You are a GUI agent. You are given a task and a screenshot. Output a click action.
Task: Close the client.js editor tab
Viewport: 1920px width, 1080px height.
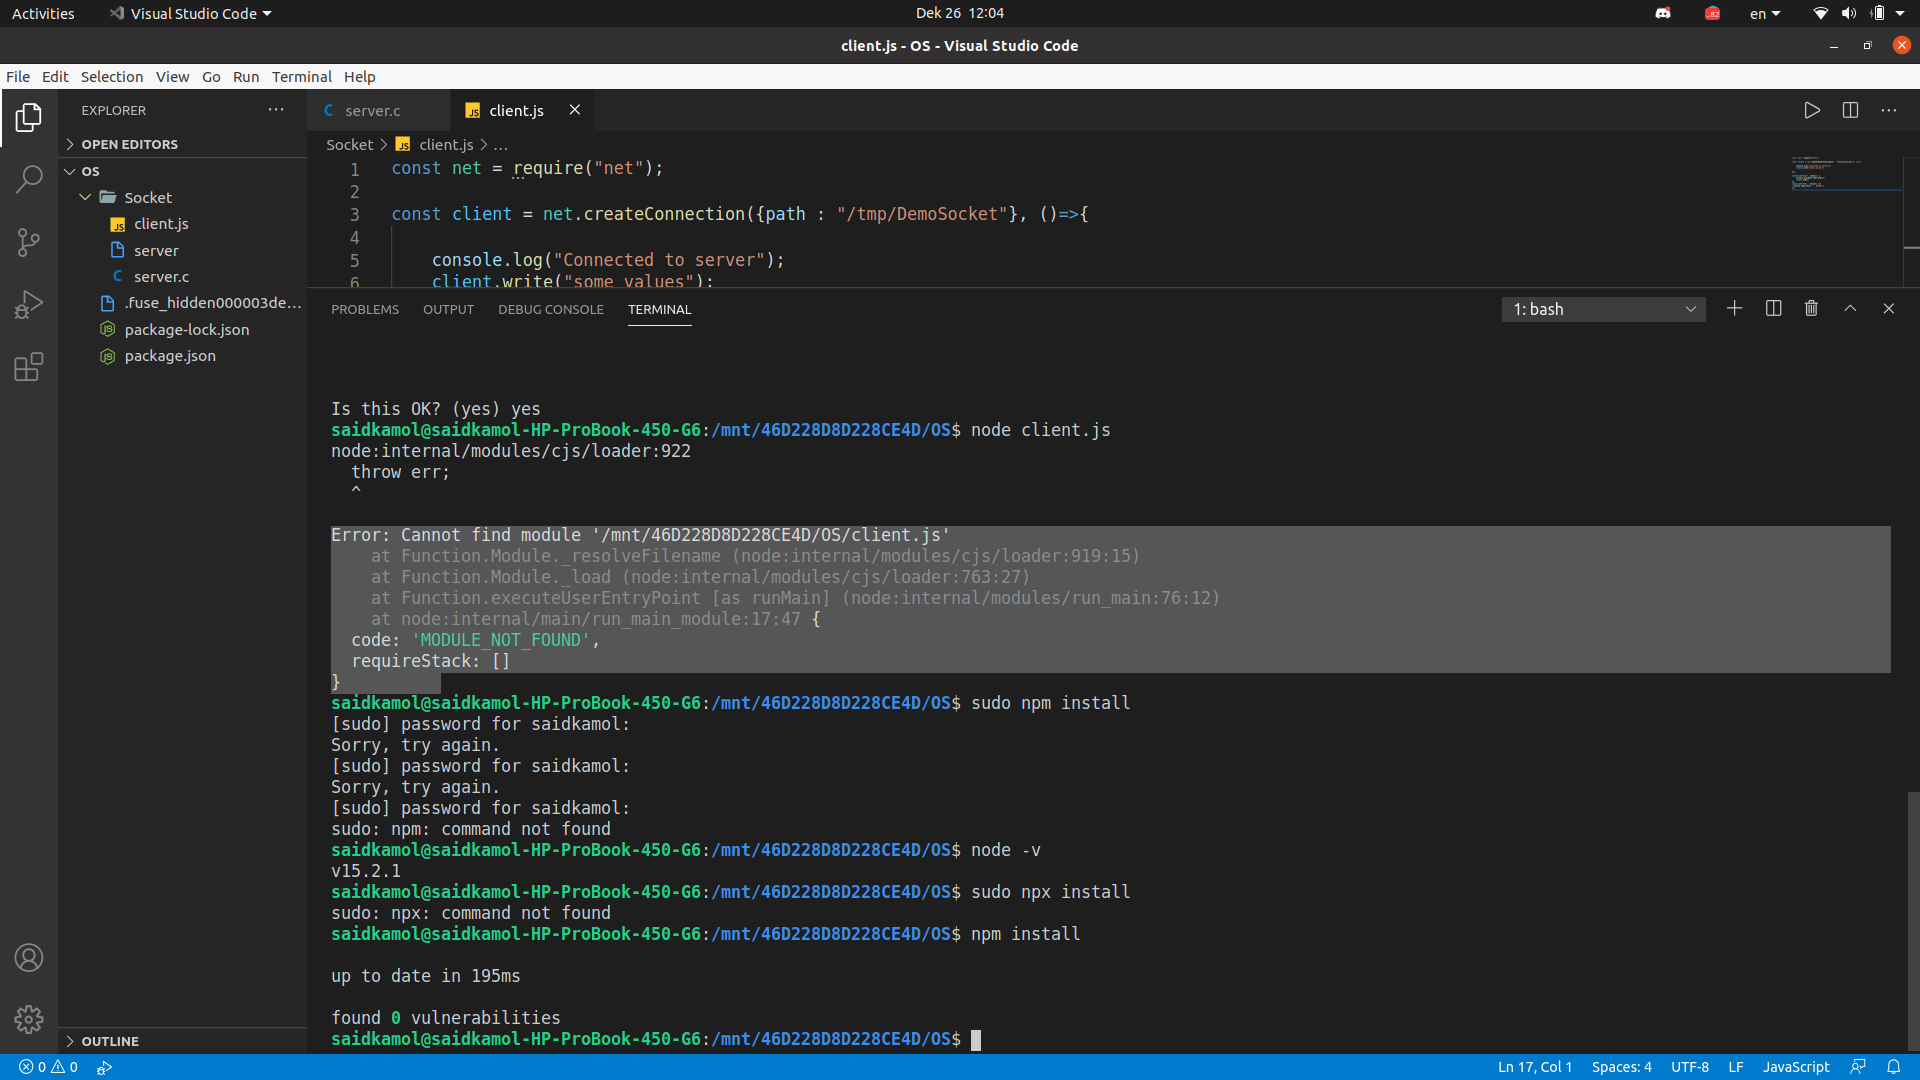pyautogui.click(x=575, y=110)
